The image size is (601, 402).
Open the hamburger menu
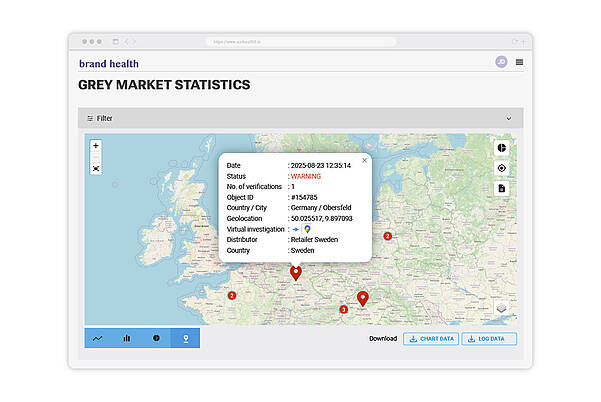519,62
